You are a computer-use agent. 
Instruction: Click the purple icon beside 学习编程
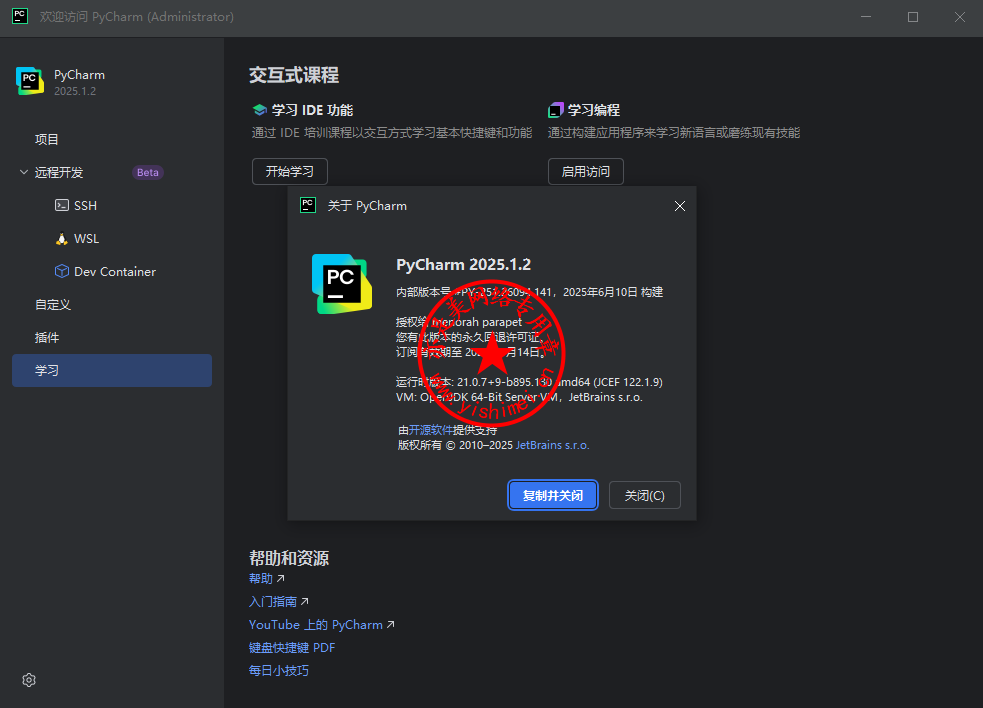pyautogui.click(x=555, y=110)
